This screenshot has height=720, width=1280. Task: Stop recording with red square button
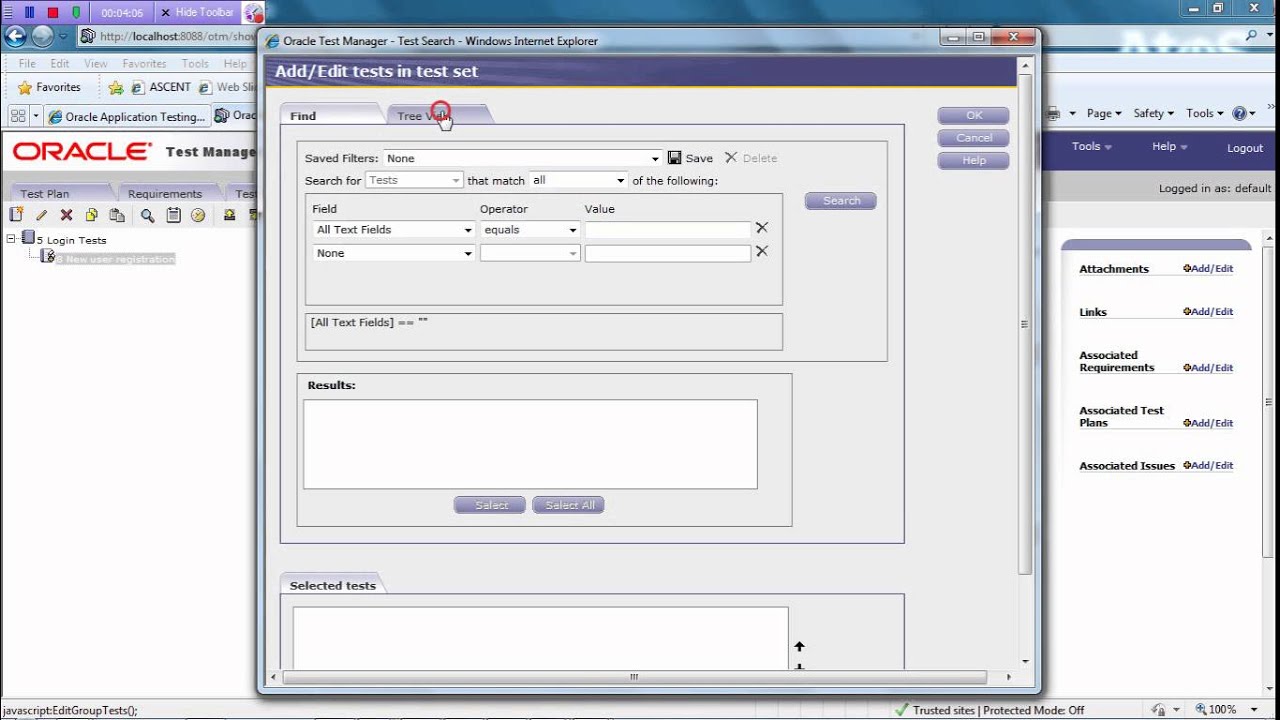point(52,12)
